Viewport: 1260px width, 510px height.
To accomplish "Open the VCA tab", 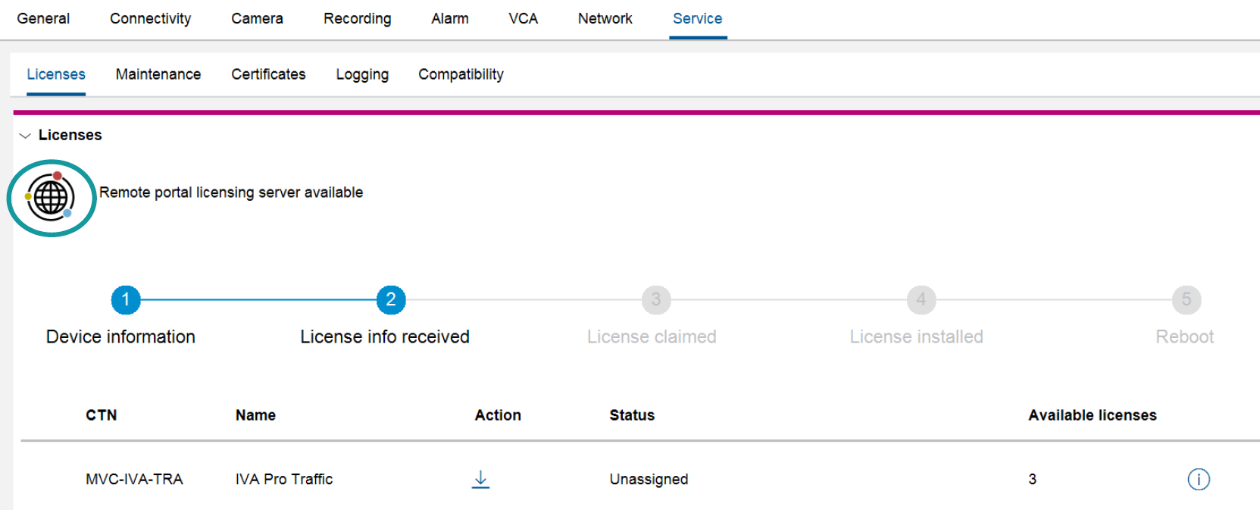I will pyautogui.click(x=523, y=19).
